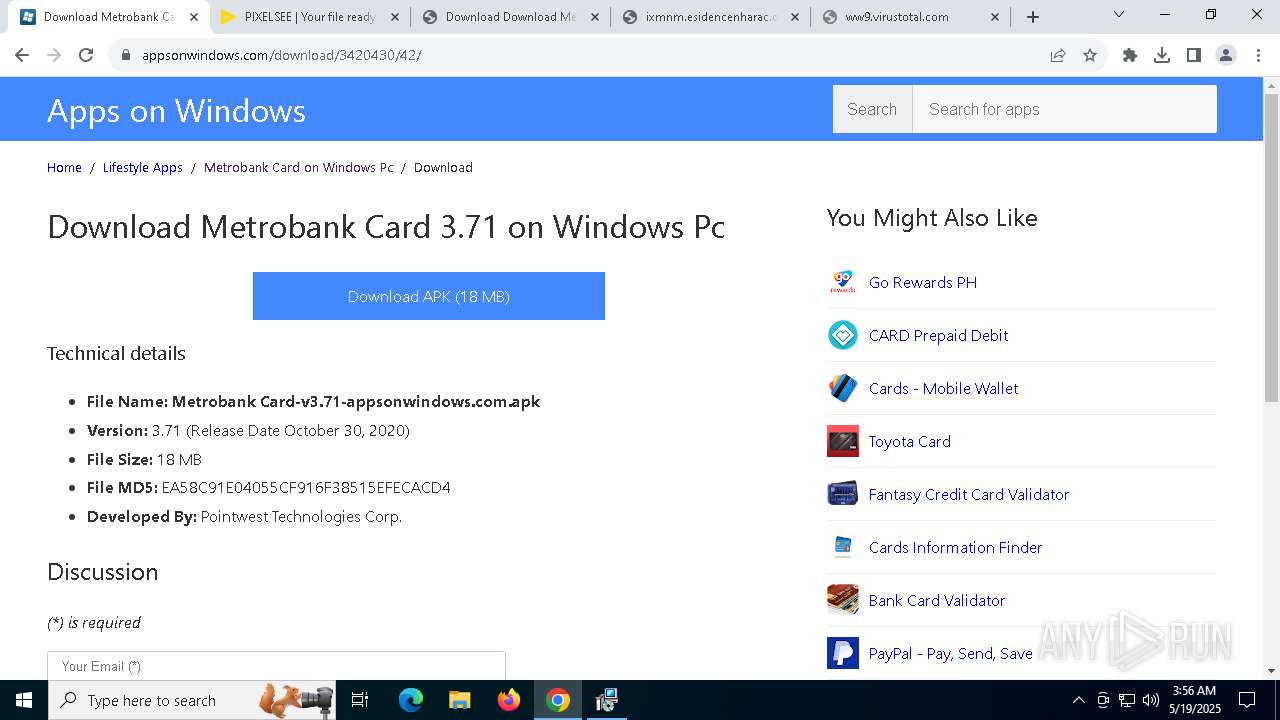Screen dimensions: 1280x720
Task: Open File Explorer from the taskbar
Action: (x=459, y=700)
